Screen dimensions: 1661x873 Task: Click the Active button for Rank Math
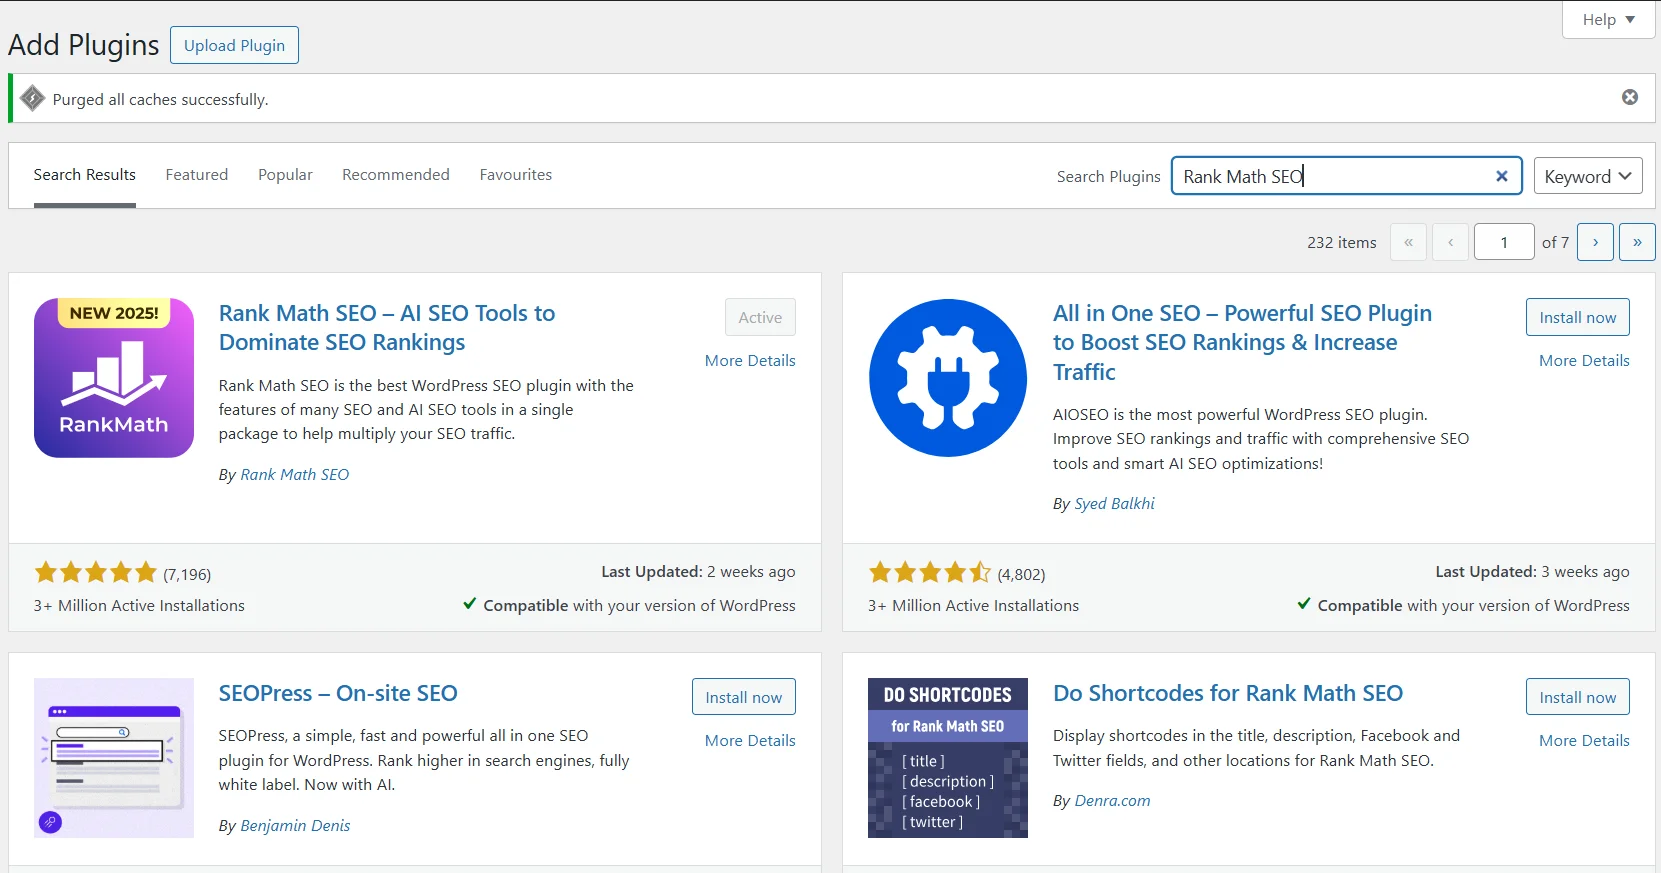(760, 317)
